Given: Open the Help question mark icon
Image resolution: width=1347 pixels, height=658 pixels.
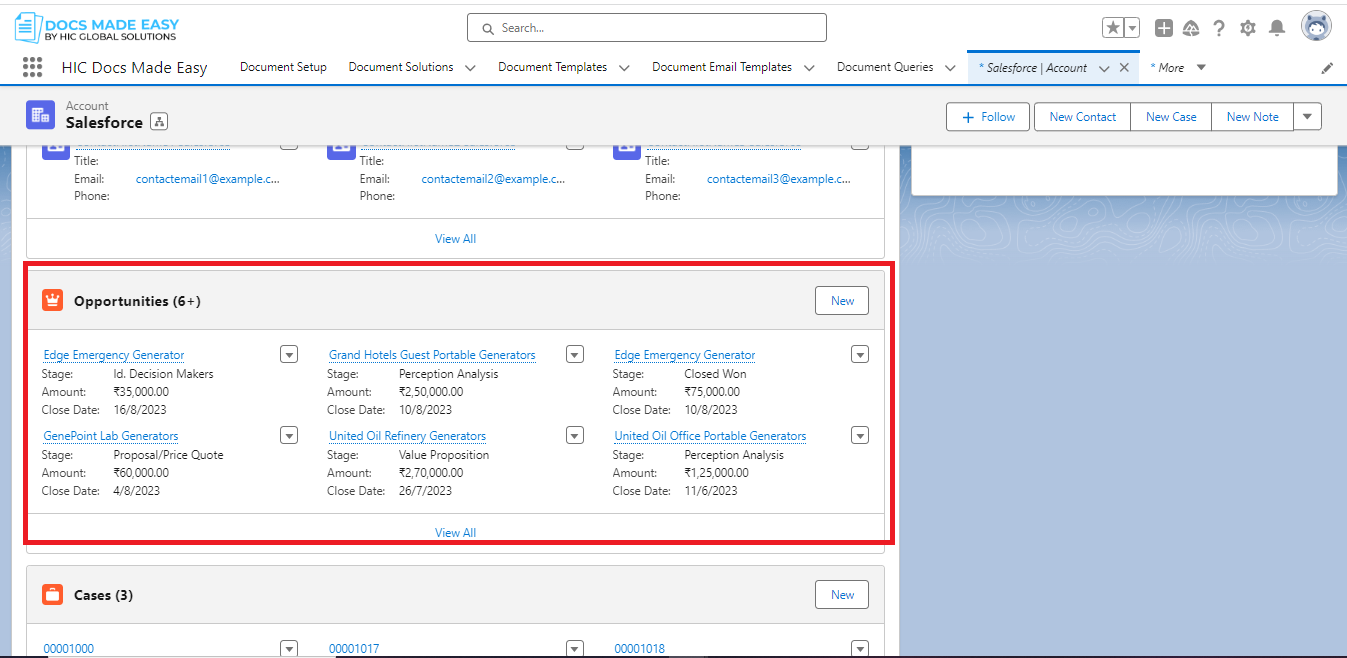Looking at the screenshot, I should click(x=1219, y=28).
